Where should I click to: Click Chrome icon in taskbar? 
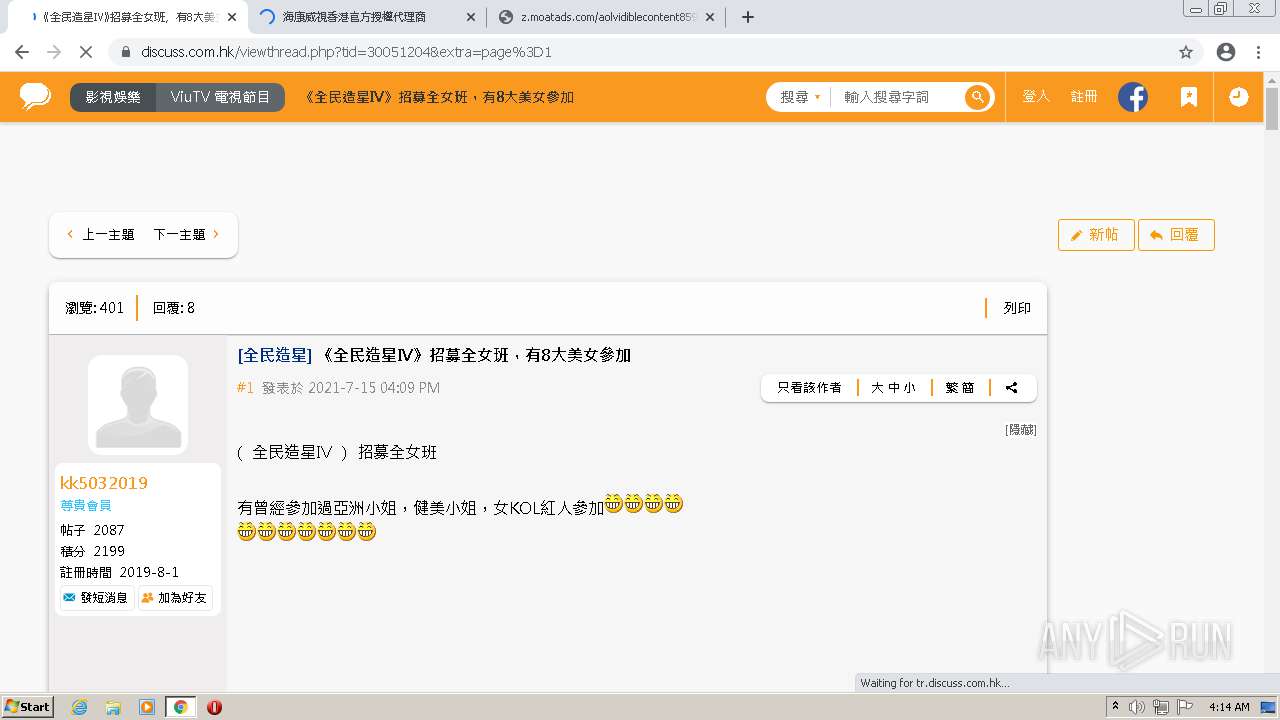coord(181,707)
